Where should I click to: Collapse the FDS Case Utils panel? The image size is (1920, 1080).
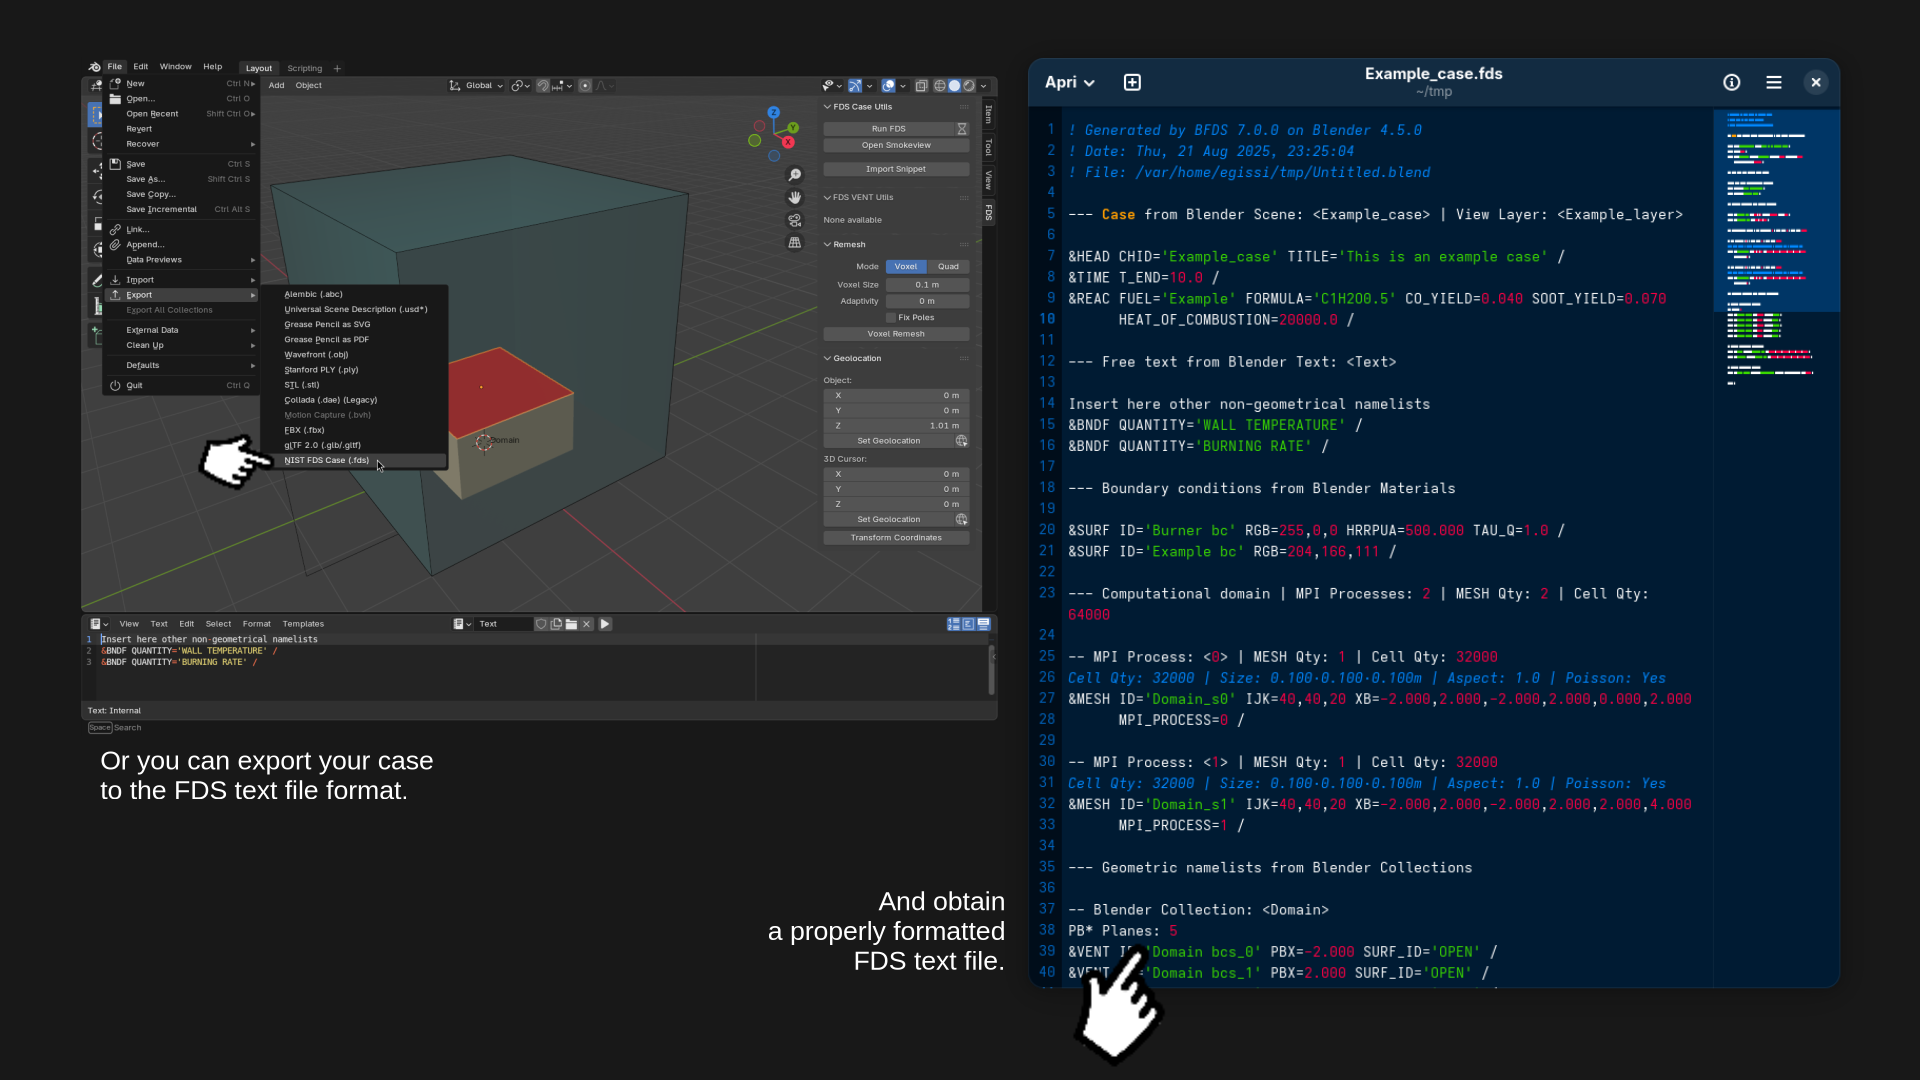pyautogui.click(x=828, y=107)
